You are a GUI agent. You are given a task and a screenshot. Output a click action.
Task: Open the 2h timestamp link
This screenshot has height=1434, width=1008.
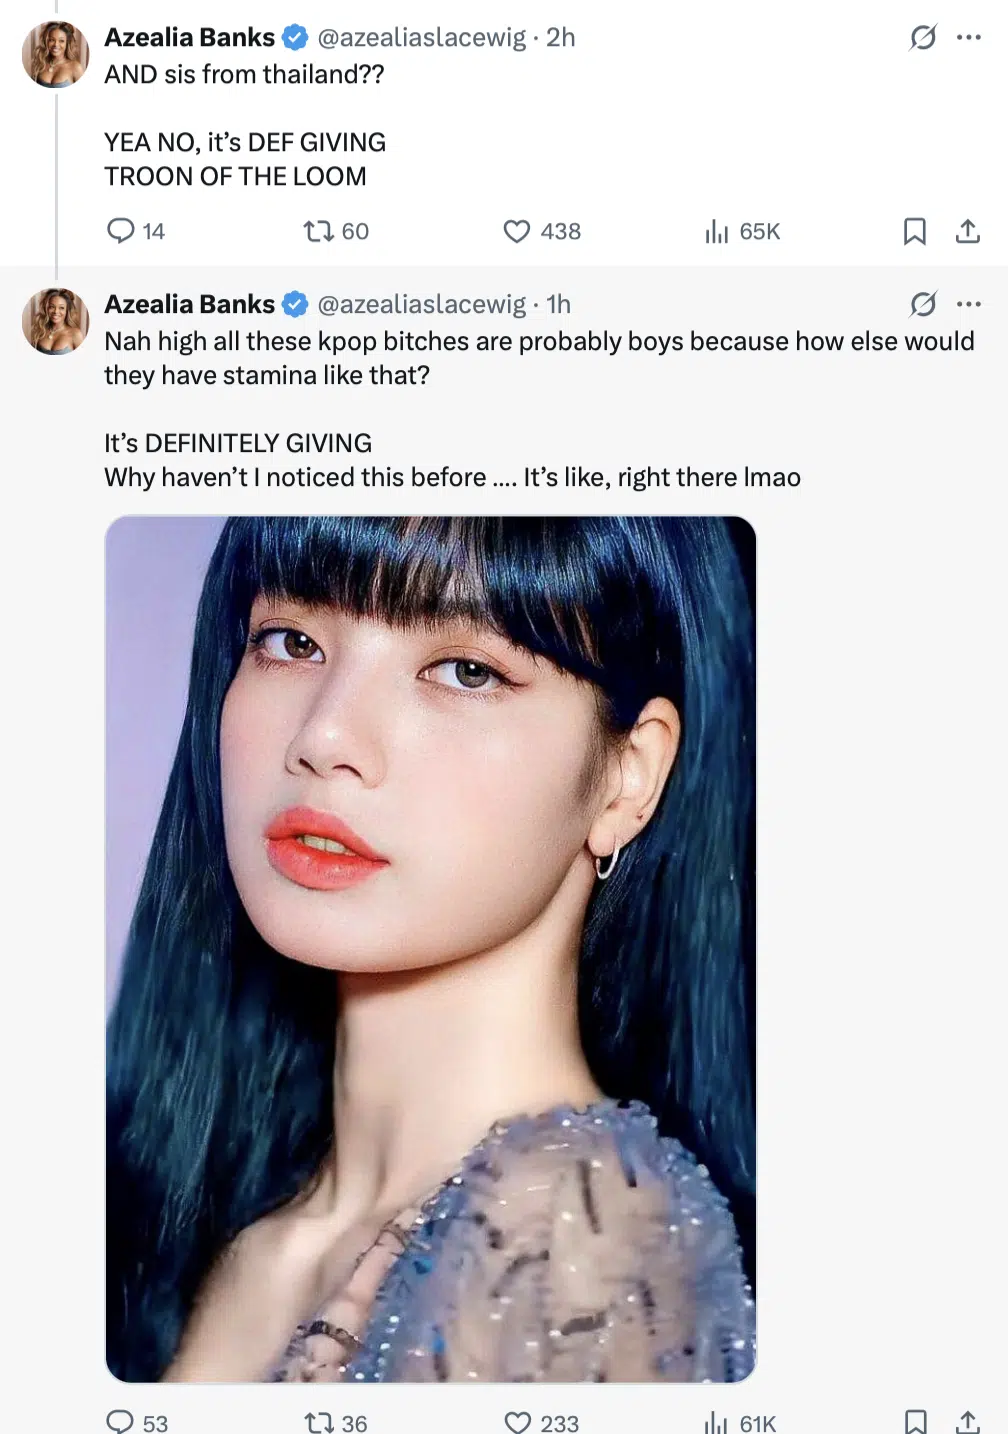click(x=561, y=37)
